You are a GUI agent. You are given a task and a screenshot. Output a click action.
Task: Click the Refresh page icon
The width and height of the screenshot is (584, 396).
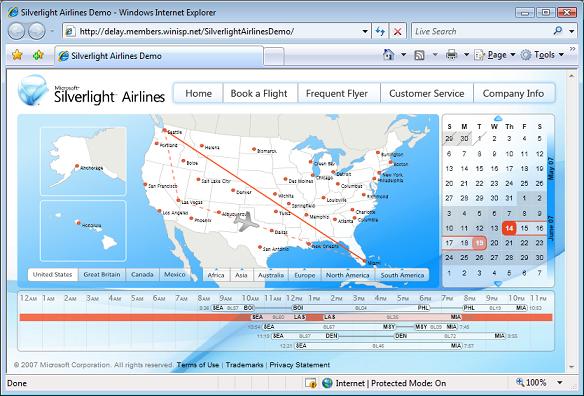380,31
